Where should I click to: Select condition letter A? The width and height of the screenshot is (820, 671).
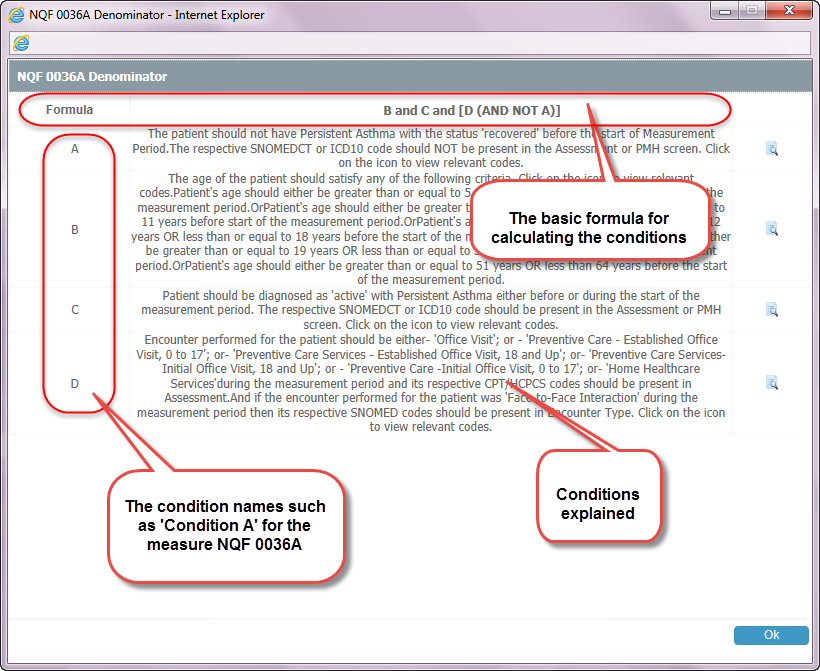75,149
